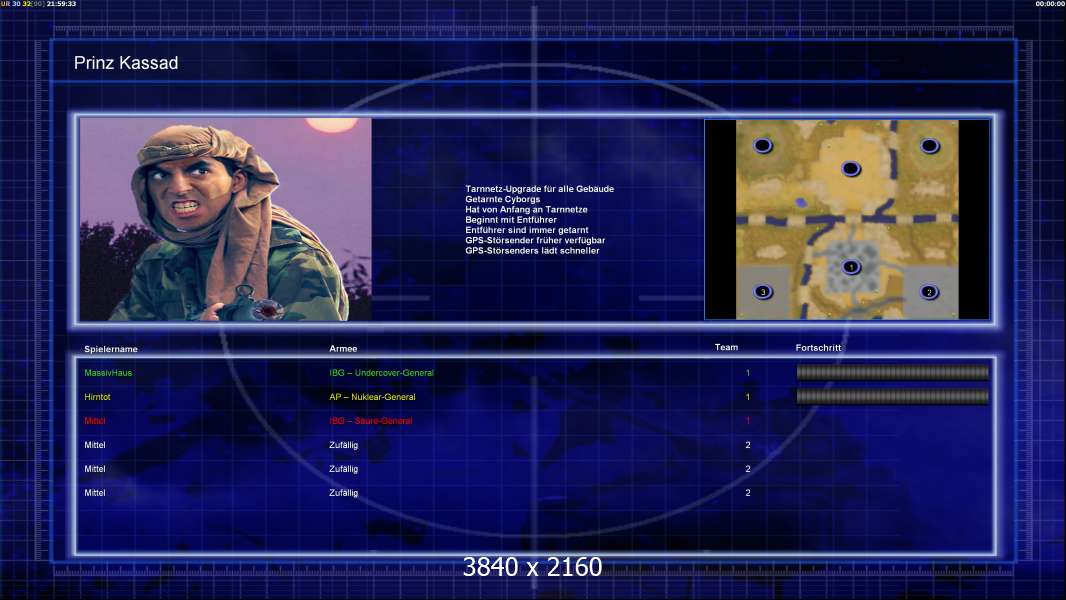Select the unnumbered top-right minimap start marker

tap(929, 146)
